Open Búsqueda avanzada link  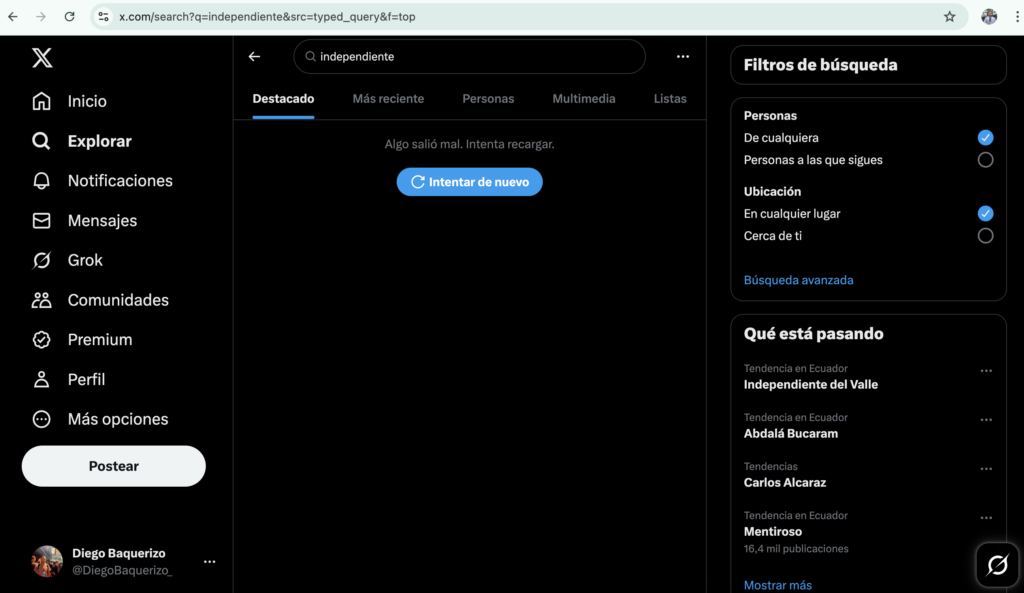(799, 280)
